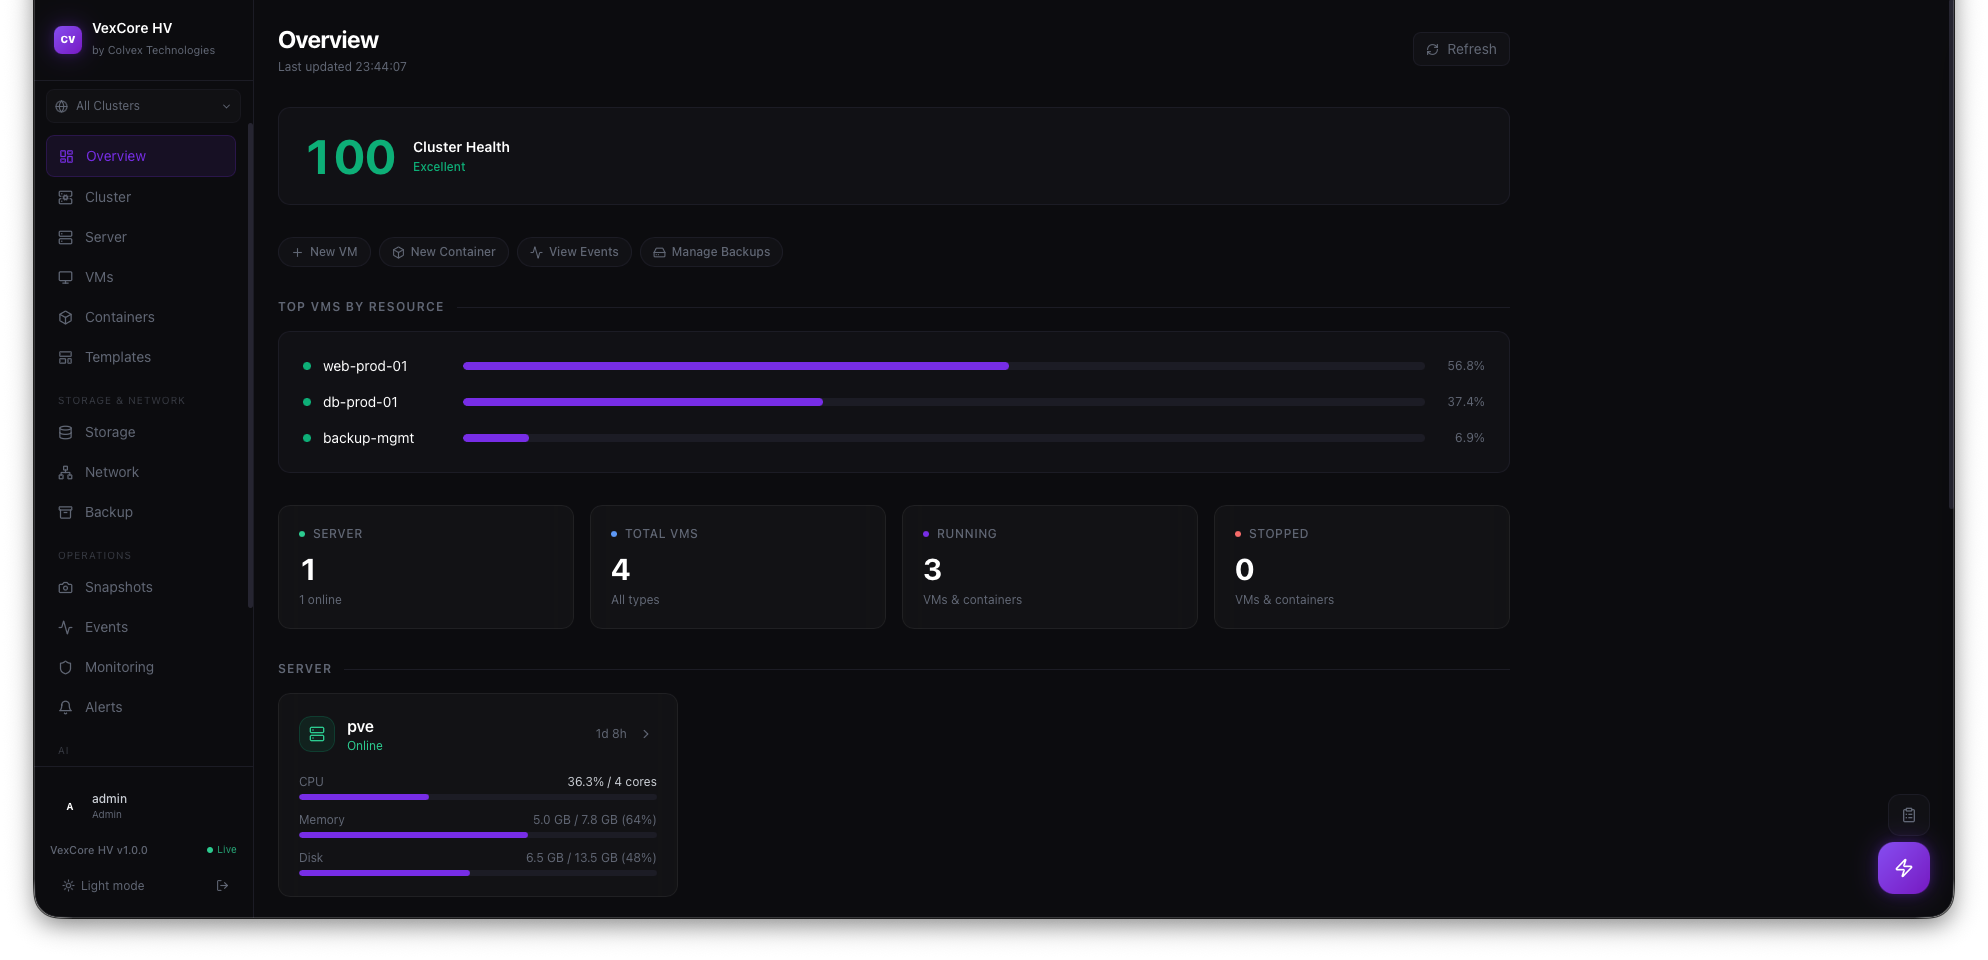Image resolution: width=1988 pixels, height=960 pixels.
Task: Click the logout icon
Action: pyautogui.click(x=222, y=886)
